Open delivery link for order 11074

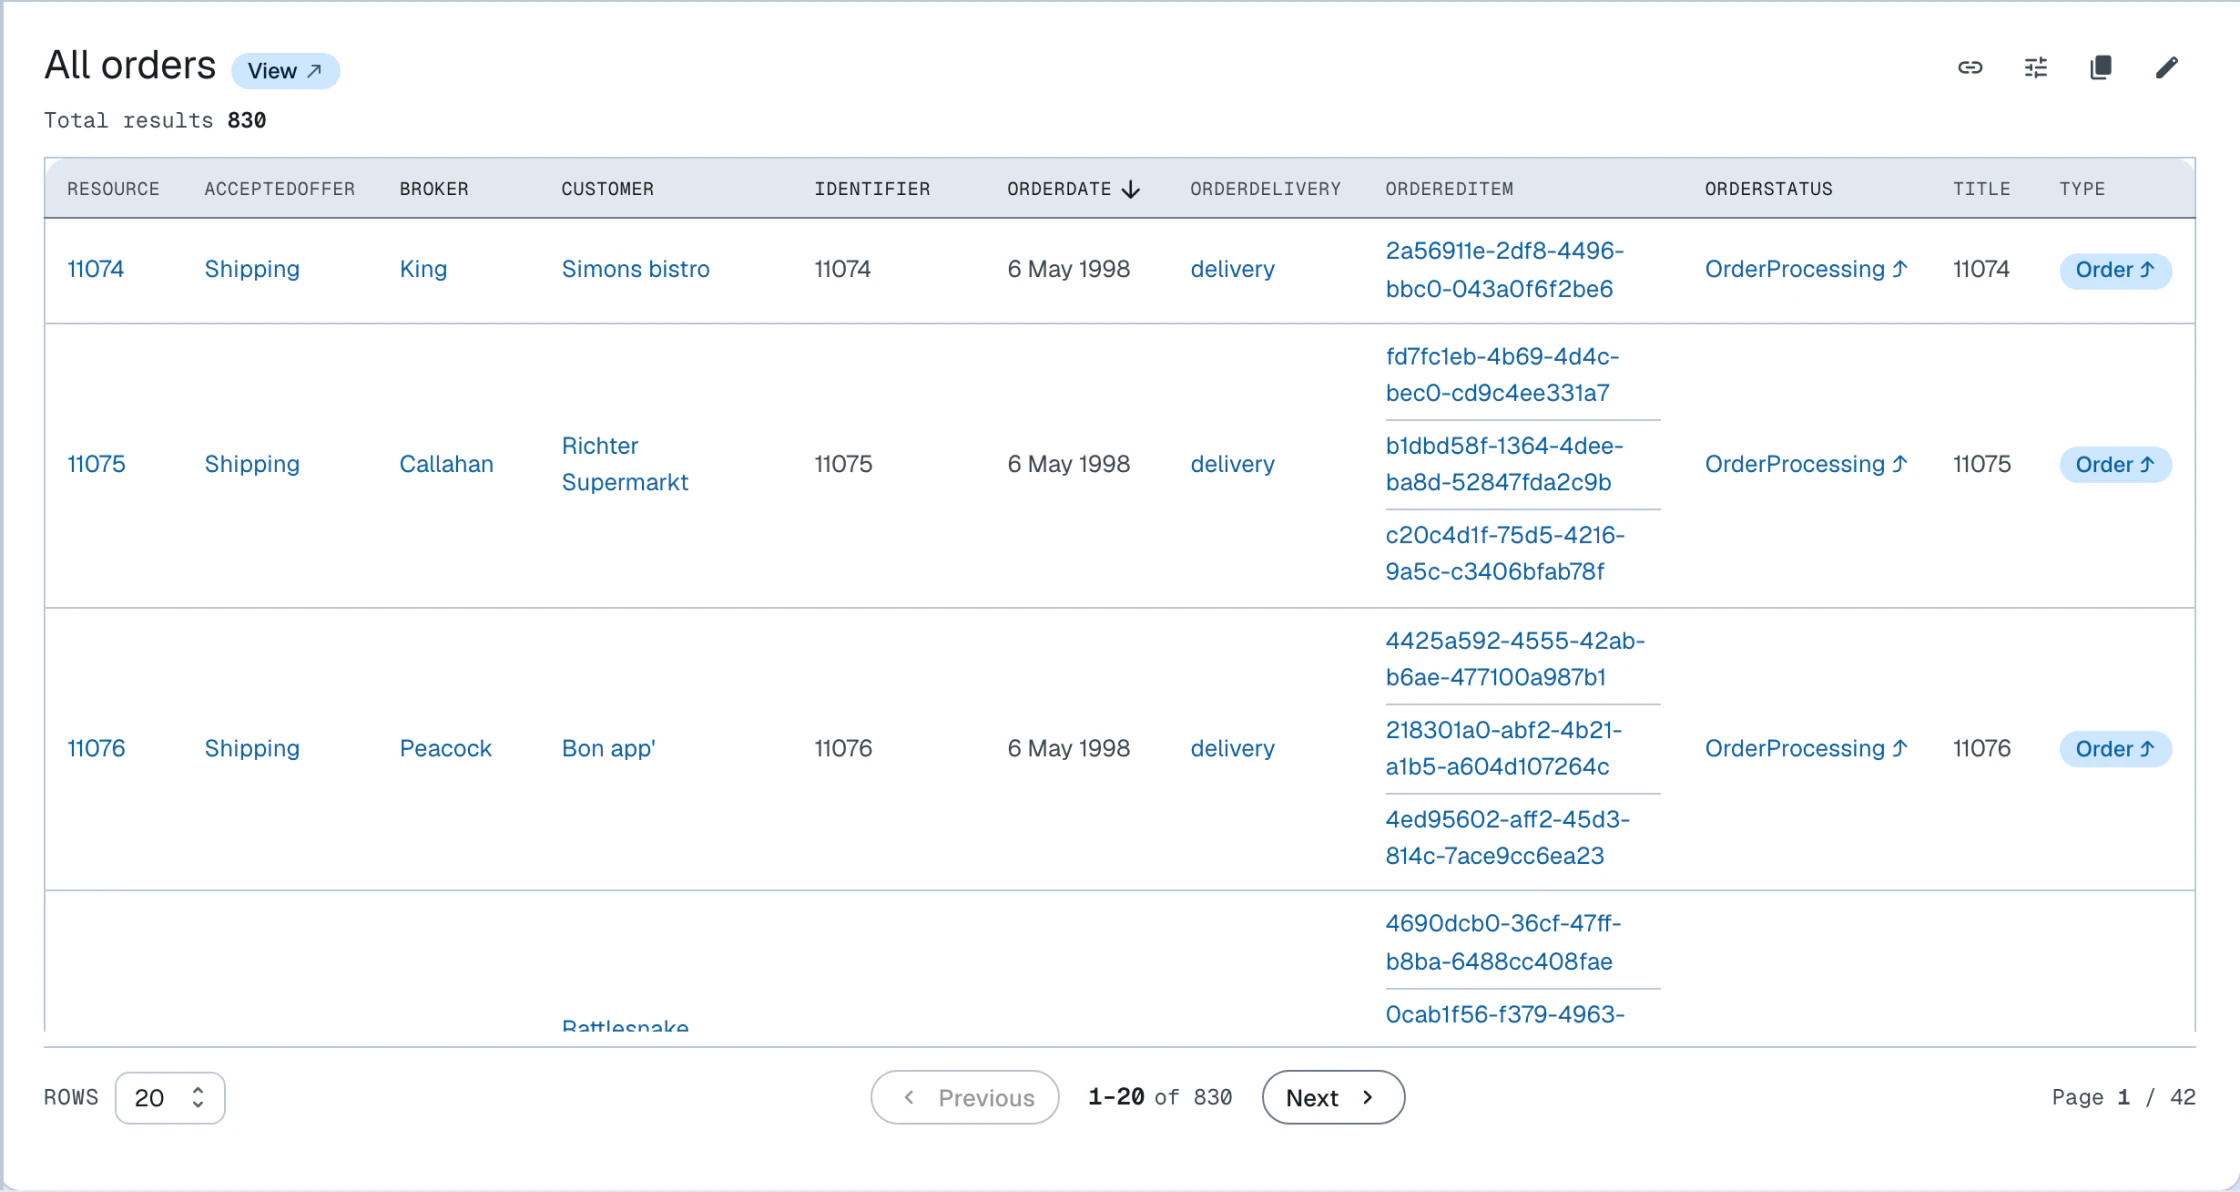[1232, 269]
